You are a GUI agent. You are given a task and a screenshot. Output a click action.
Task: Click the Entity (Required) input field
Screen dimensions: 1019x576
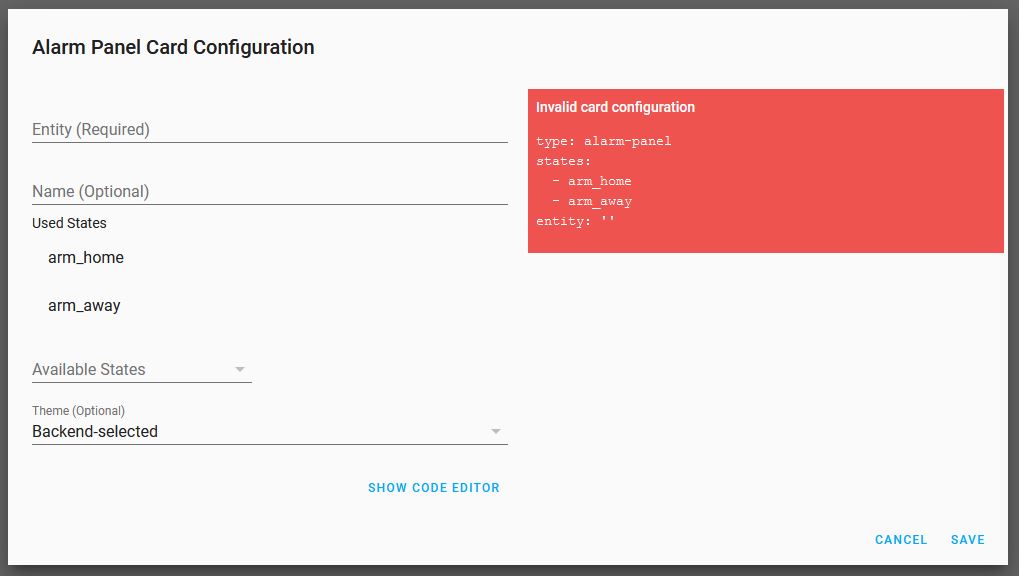pos(270,129)
